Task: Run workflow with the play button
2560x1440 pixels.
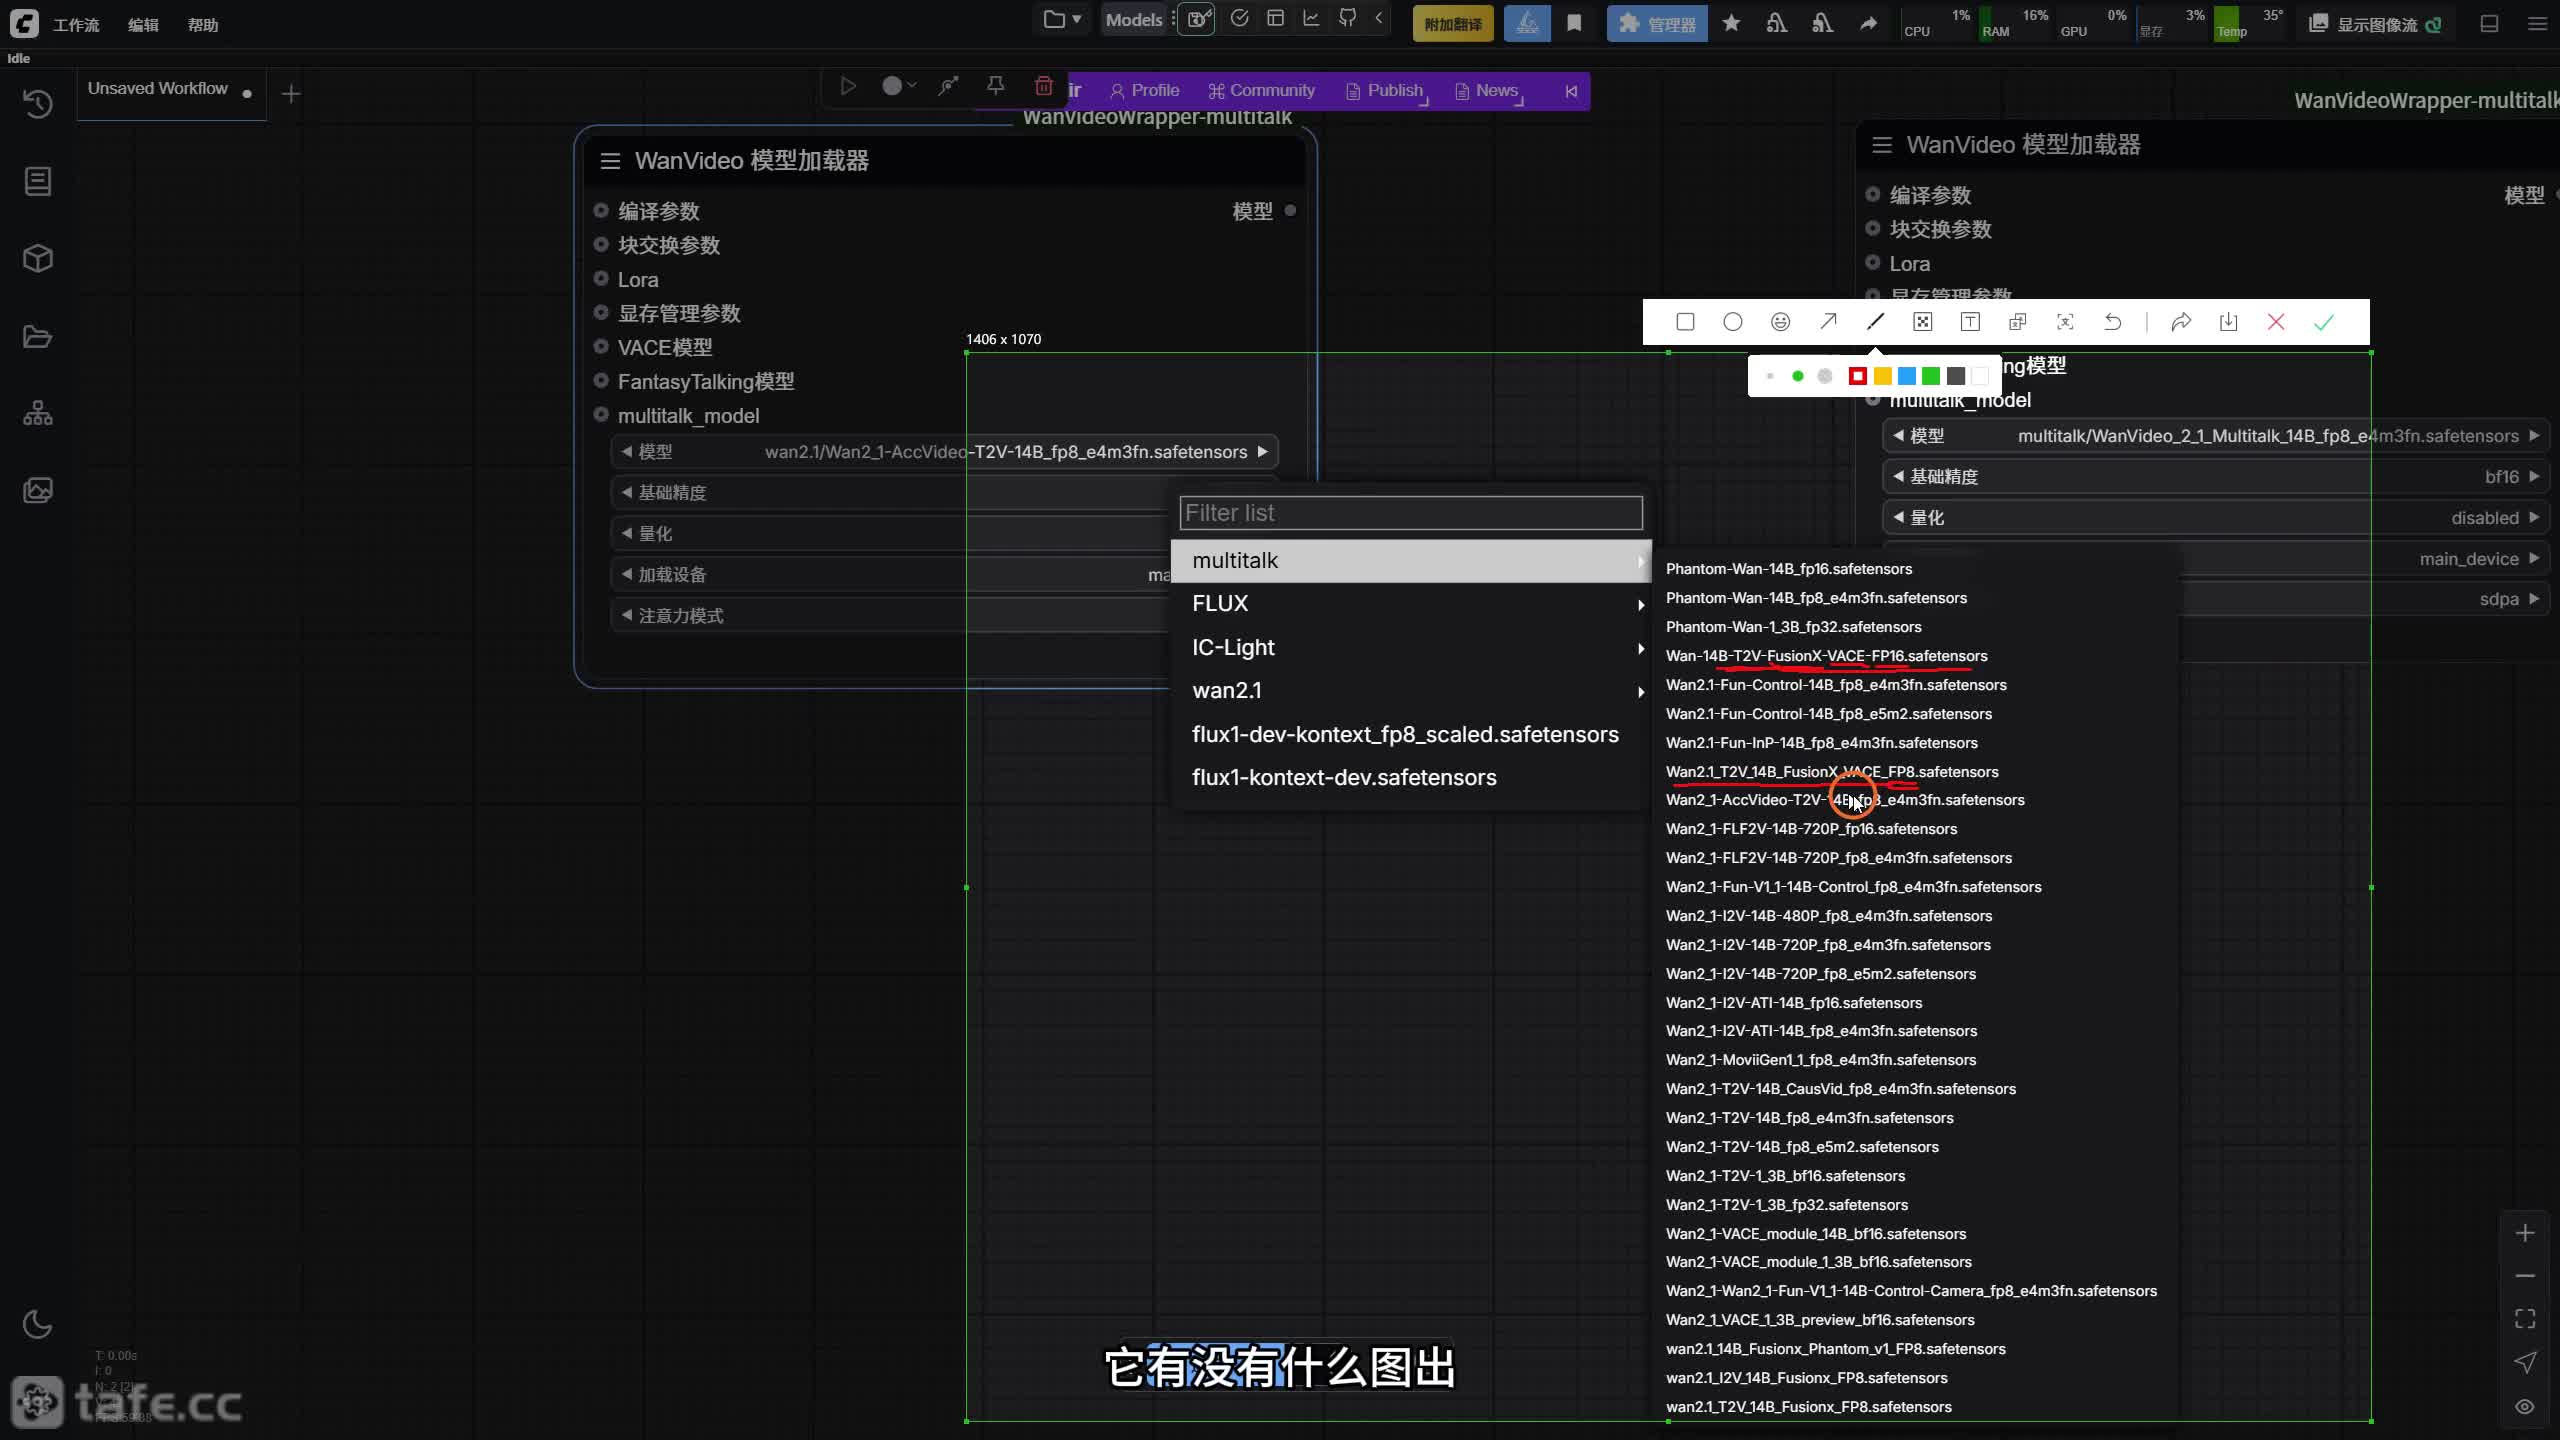Action: tap(848, 86)
